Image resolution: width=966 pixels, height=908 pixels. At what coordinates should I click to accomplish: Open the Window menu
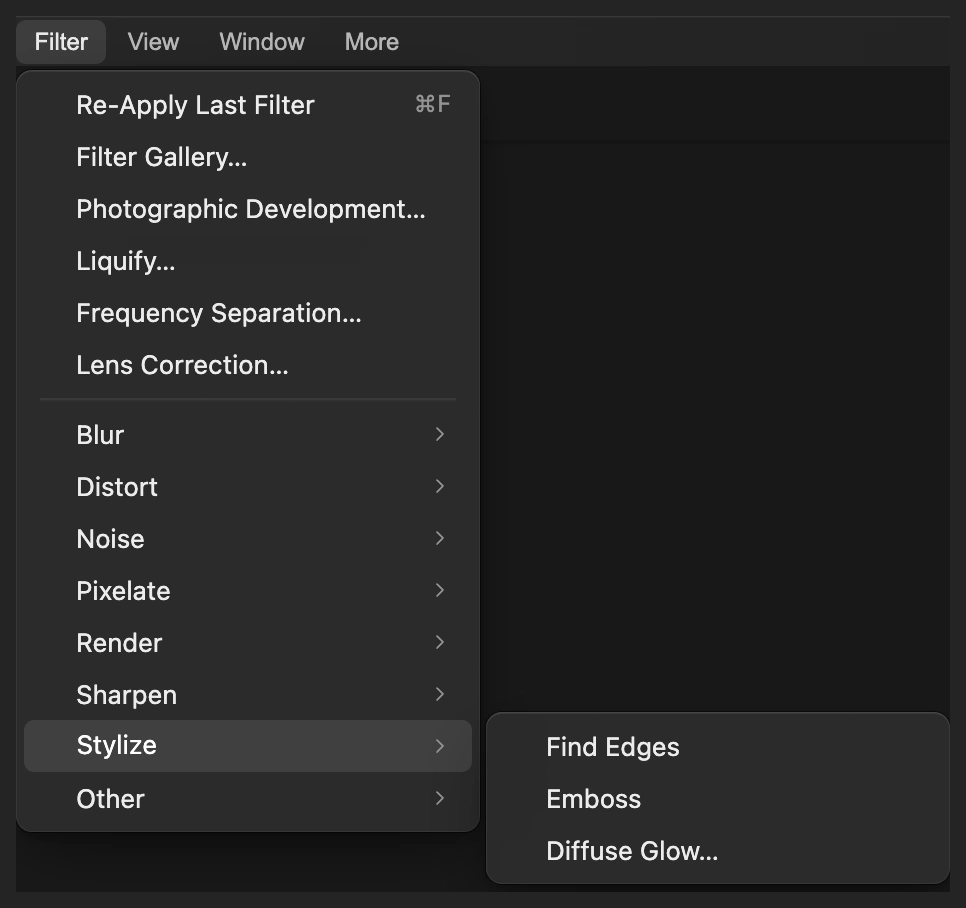pos(262,42)
